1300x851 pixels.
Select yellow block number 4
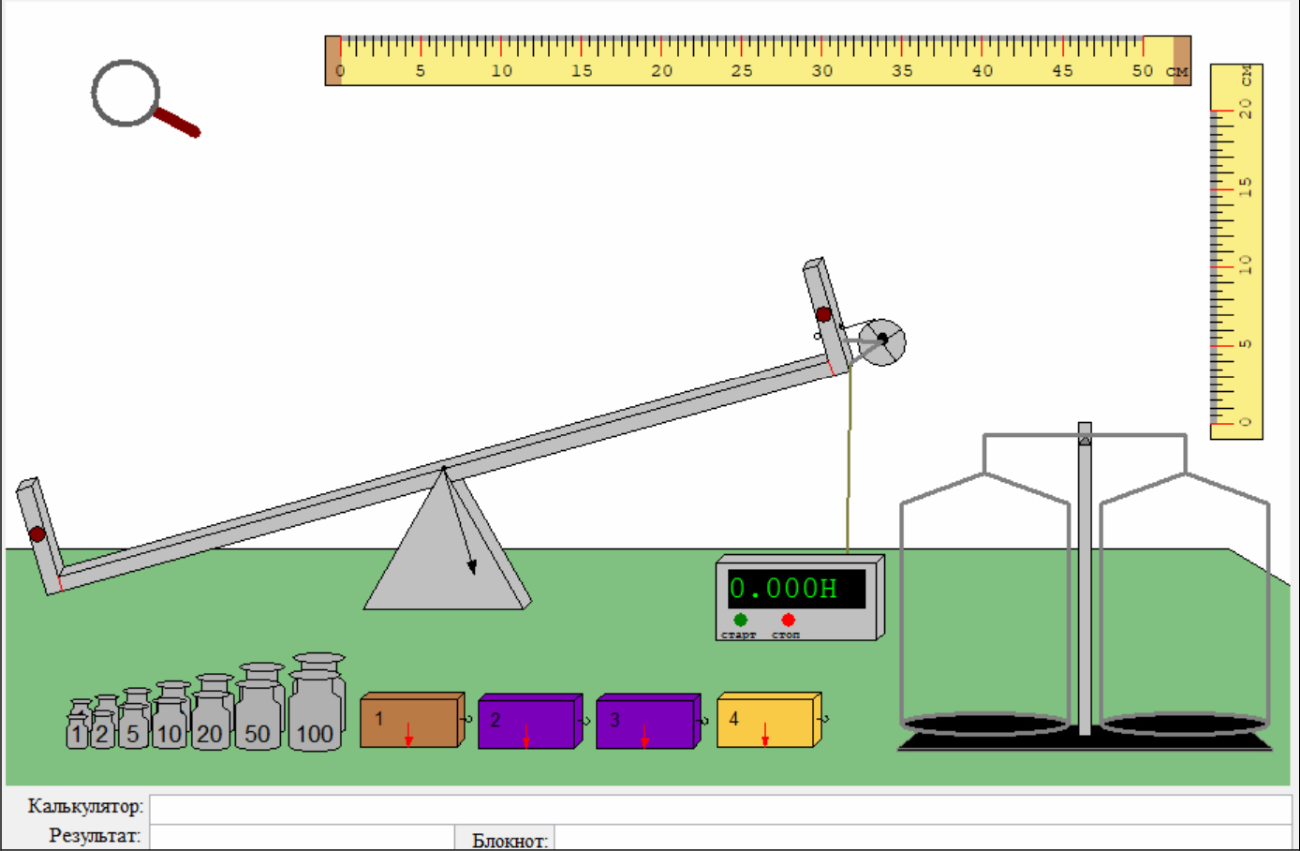(769, 720)
